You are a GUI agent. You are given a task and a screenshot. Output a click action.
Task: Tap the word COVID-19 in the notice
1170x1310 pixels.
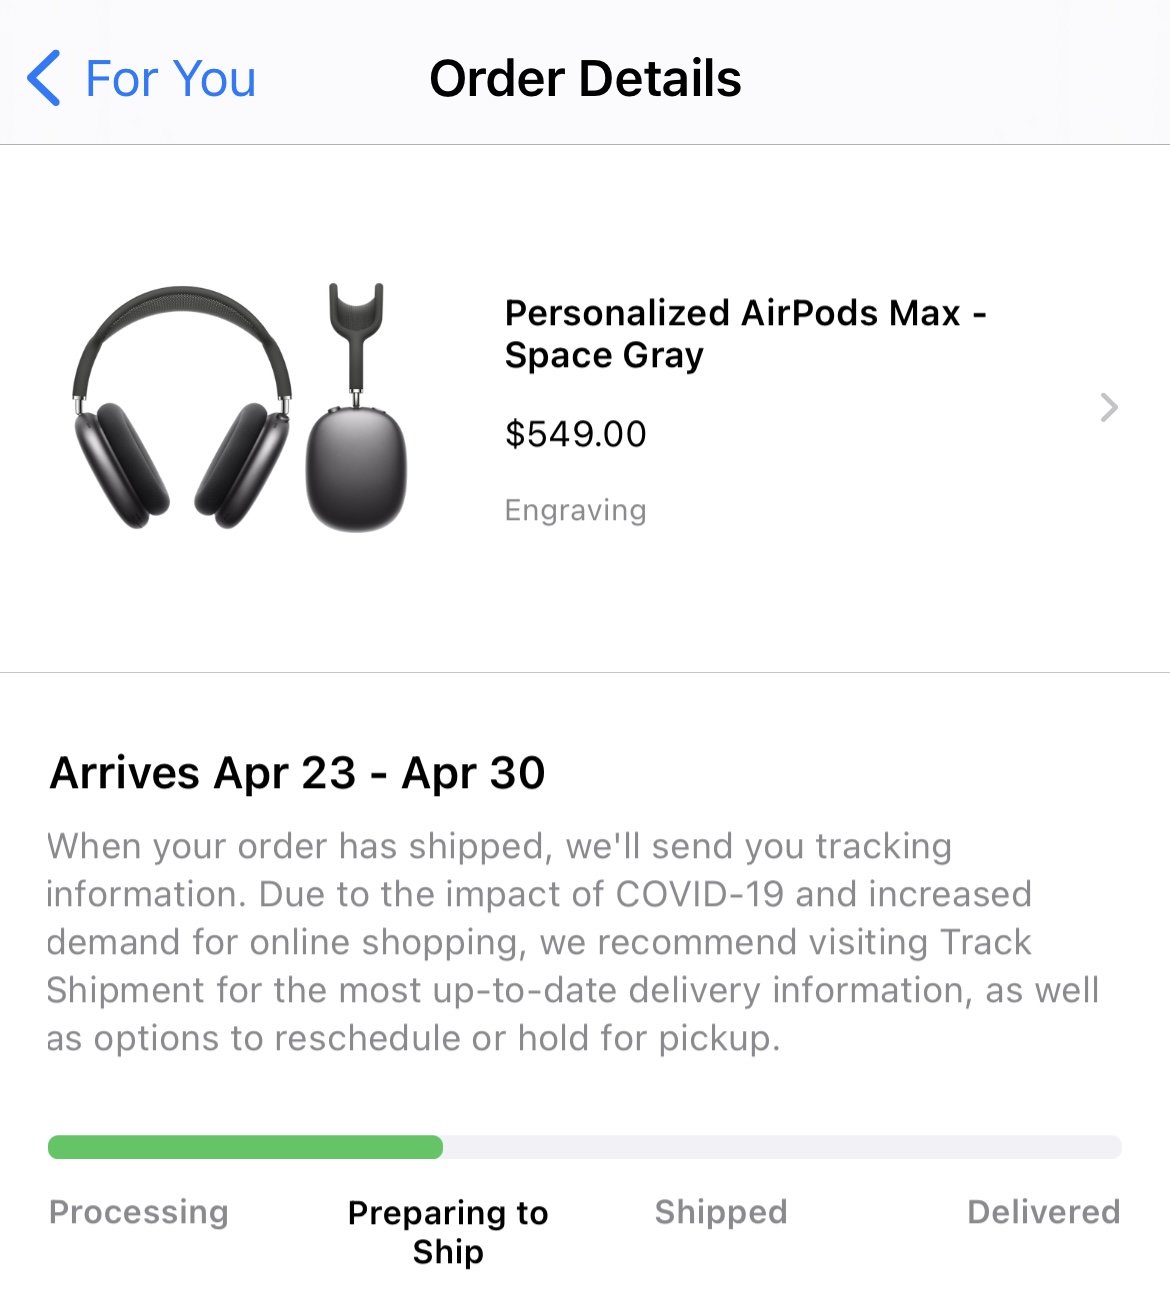tap(699, 894)
